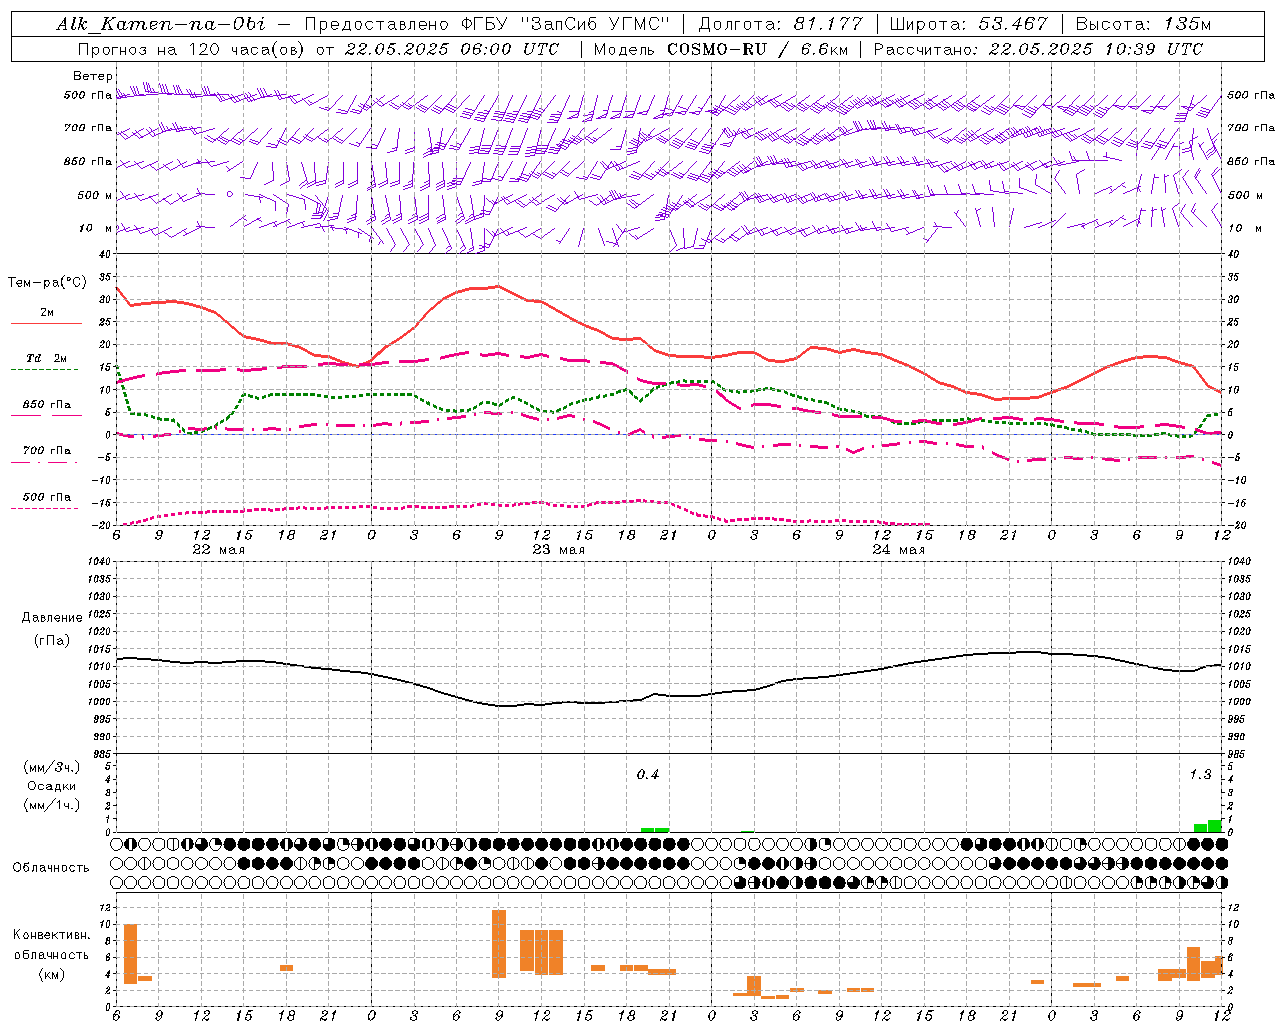Click the 10 м wind level label on left
1280x1024 pixels.
tap(96, 228)
